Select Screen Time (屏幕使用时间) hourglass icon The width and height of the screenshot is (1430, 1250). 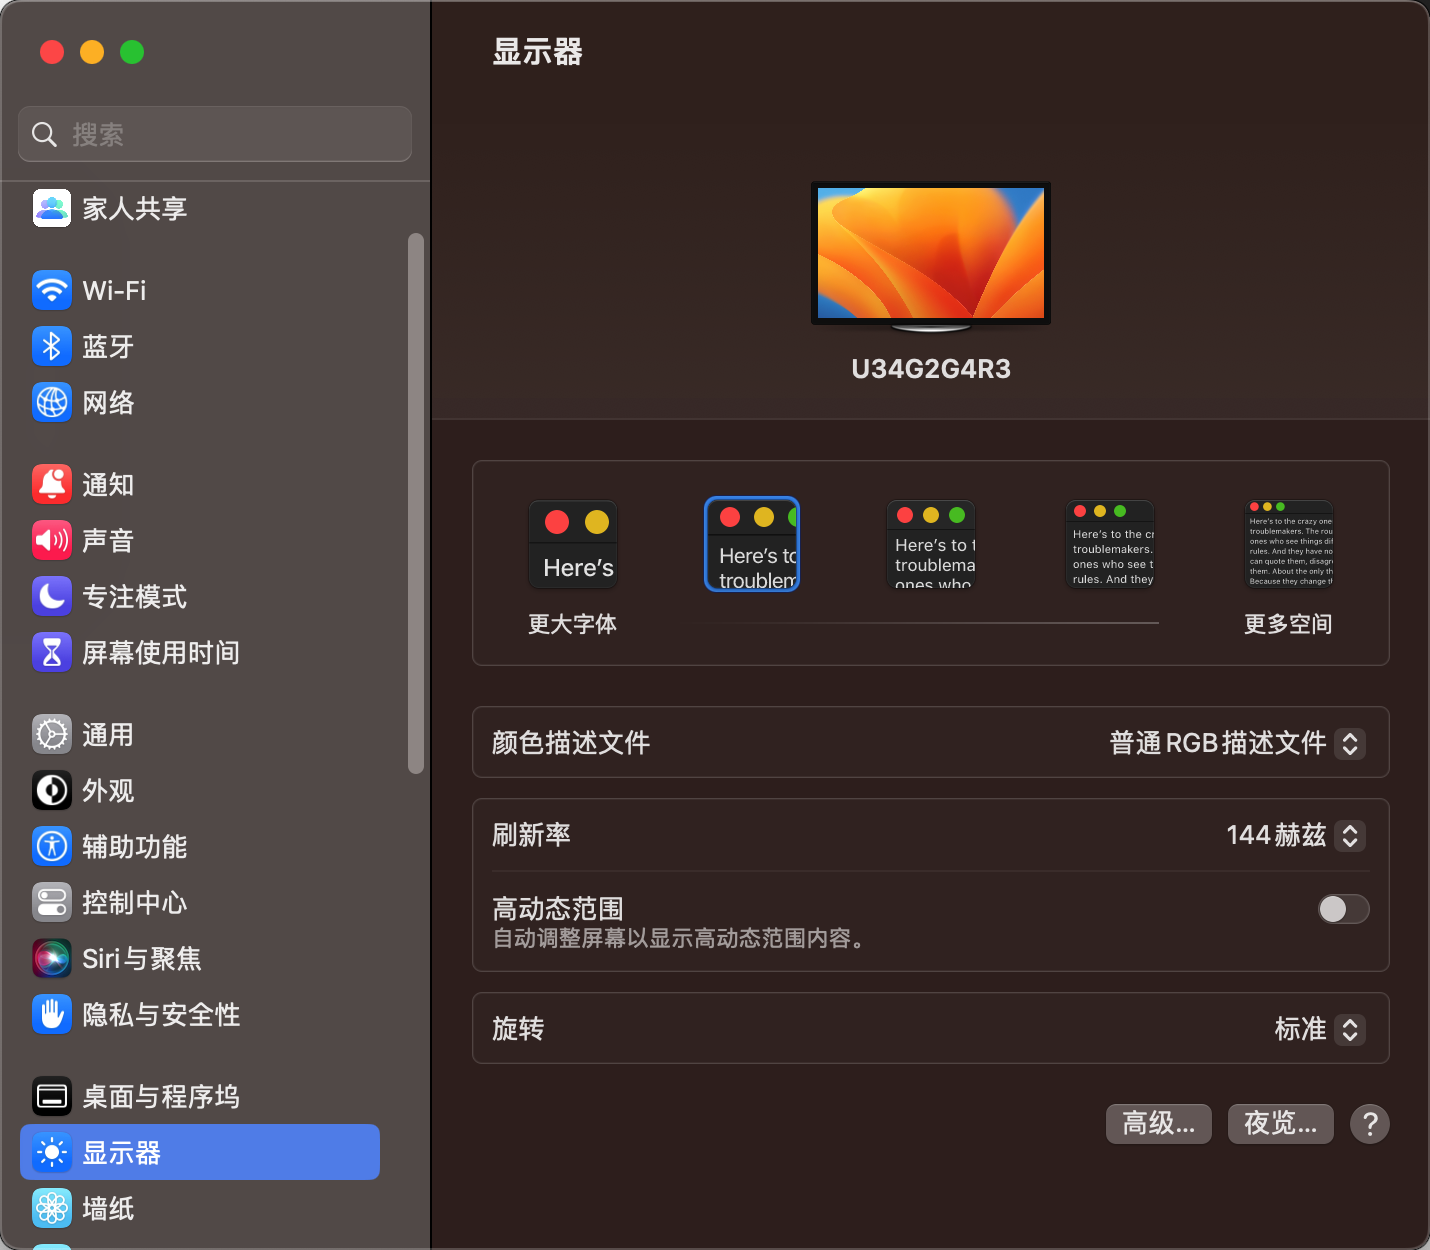coord(52,653)
